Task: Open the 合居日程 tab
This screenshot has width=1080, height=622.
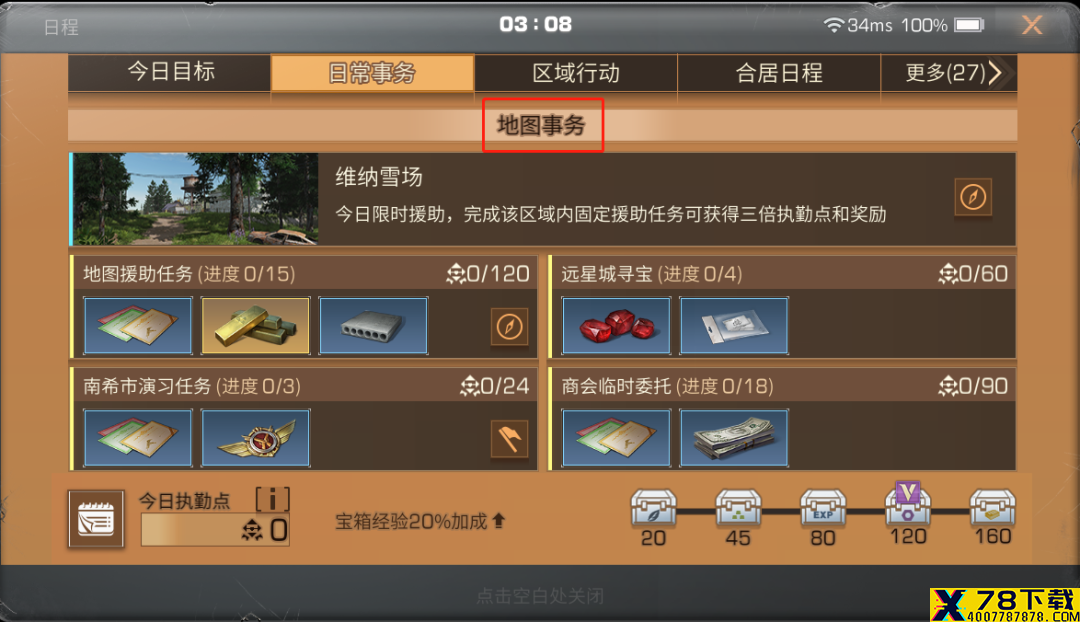Action: 779,72
